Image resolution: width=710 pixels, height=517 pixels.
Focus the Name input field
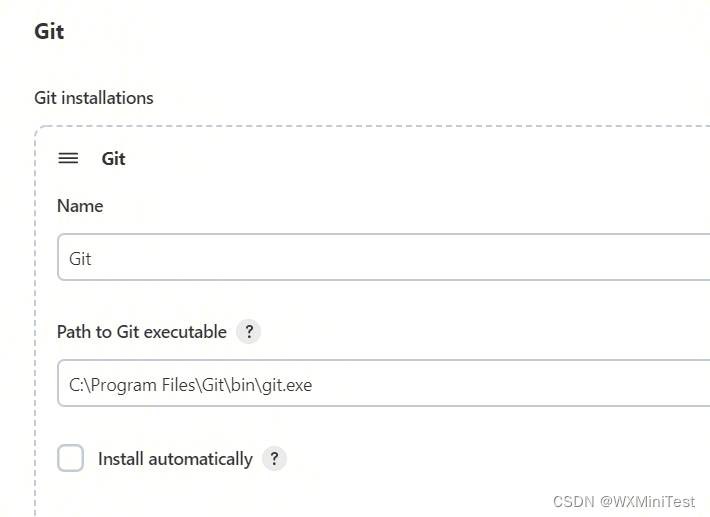pyautogui.click(x=383, y=257)
